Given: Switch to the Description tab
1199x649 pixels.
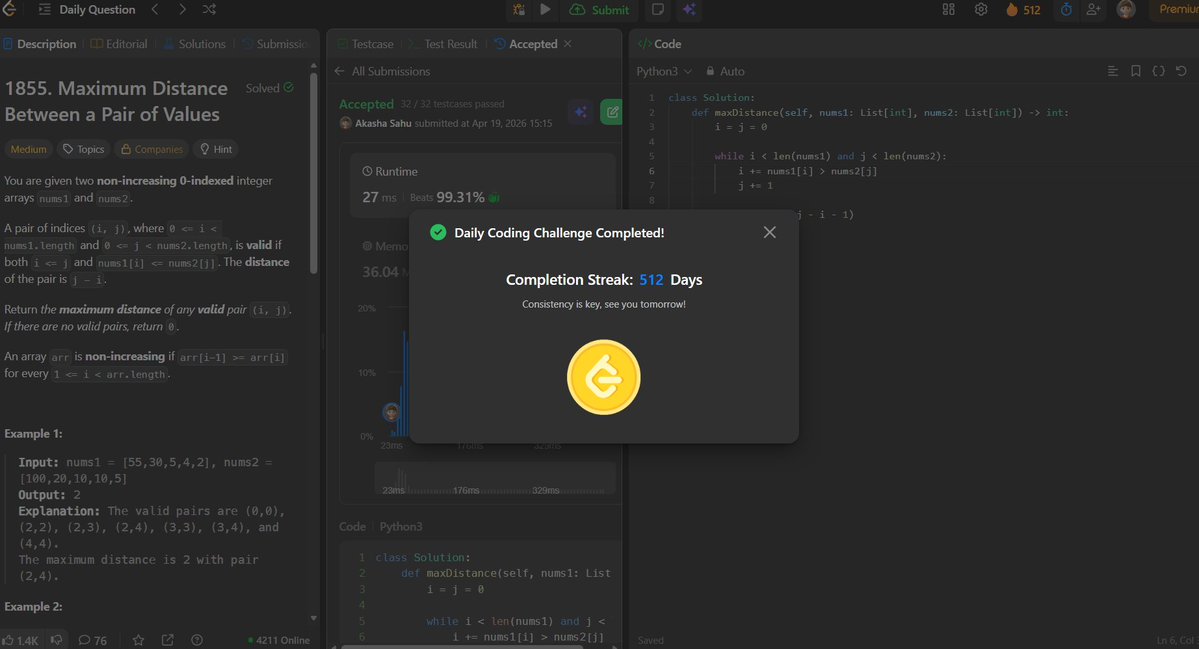Looking at the screenshot, I should [x=40, y=44].
